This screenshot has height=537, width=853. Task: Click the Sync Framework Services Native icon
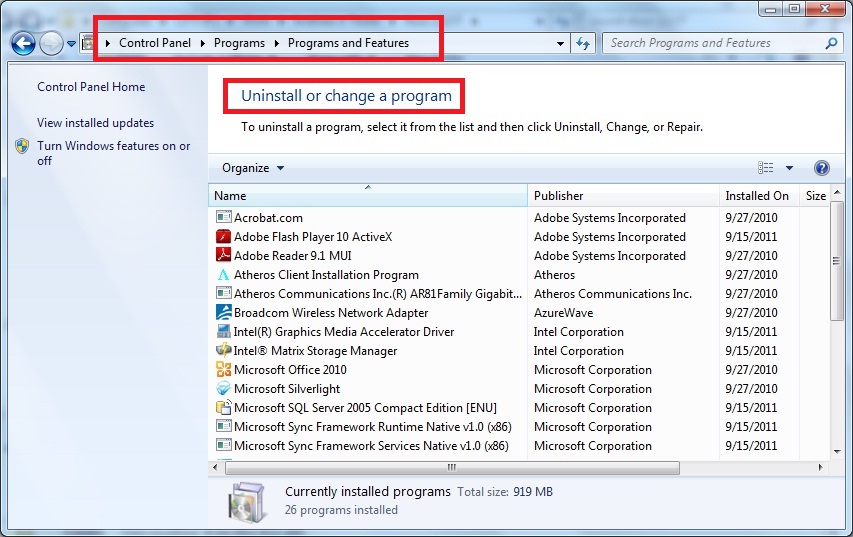click(x=224, y=446)
